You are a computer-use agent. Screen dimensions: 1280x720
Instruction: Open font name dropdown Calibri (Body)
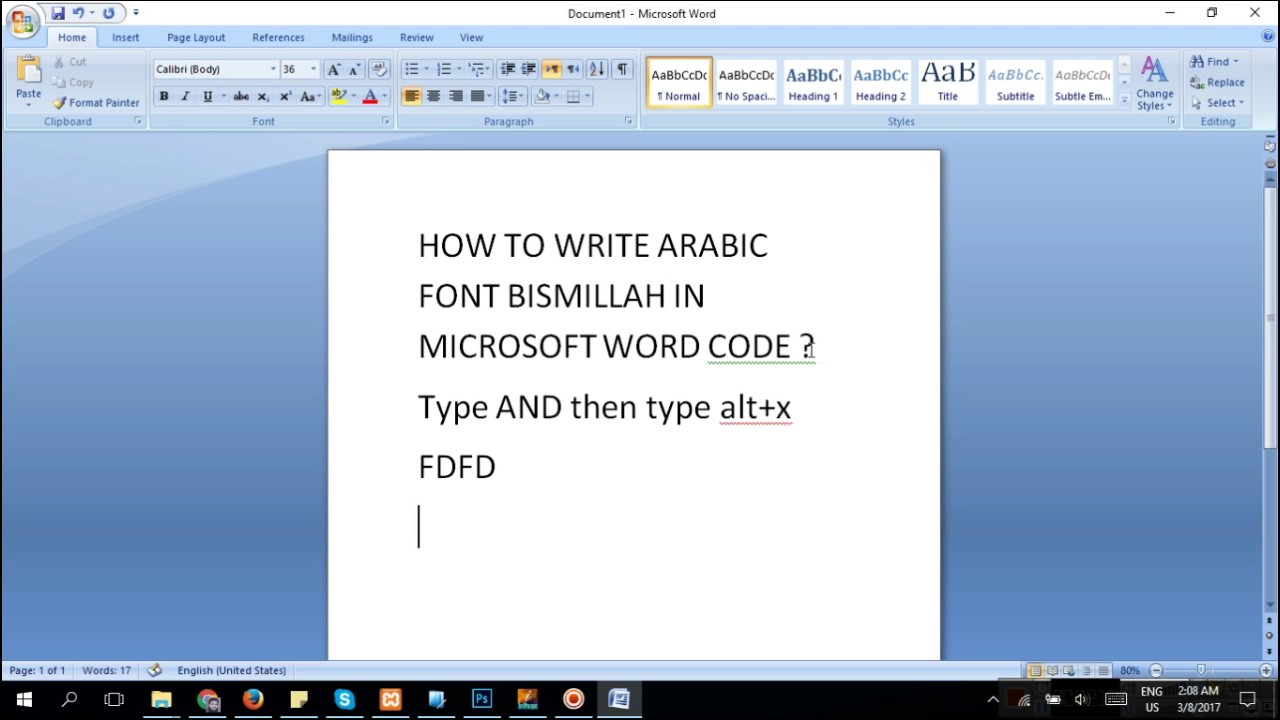pos(273,69)
